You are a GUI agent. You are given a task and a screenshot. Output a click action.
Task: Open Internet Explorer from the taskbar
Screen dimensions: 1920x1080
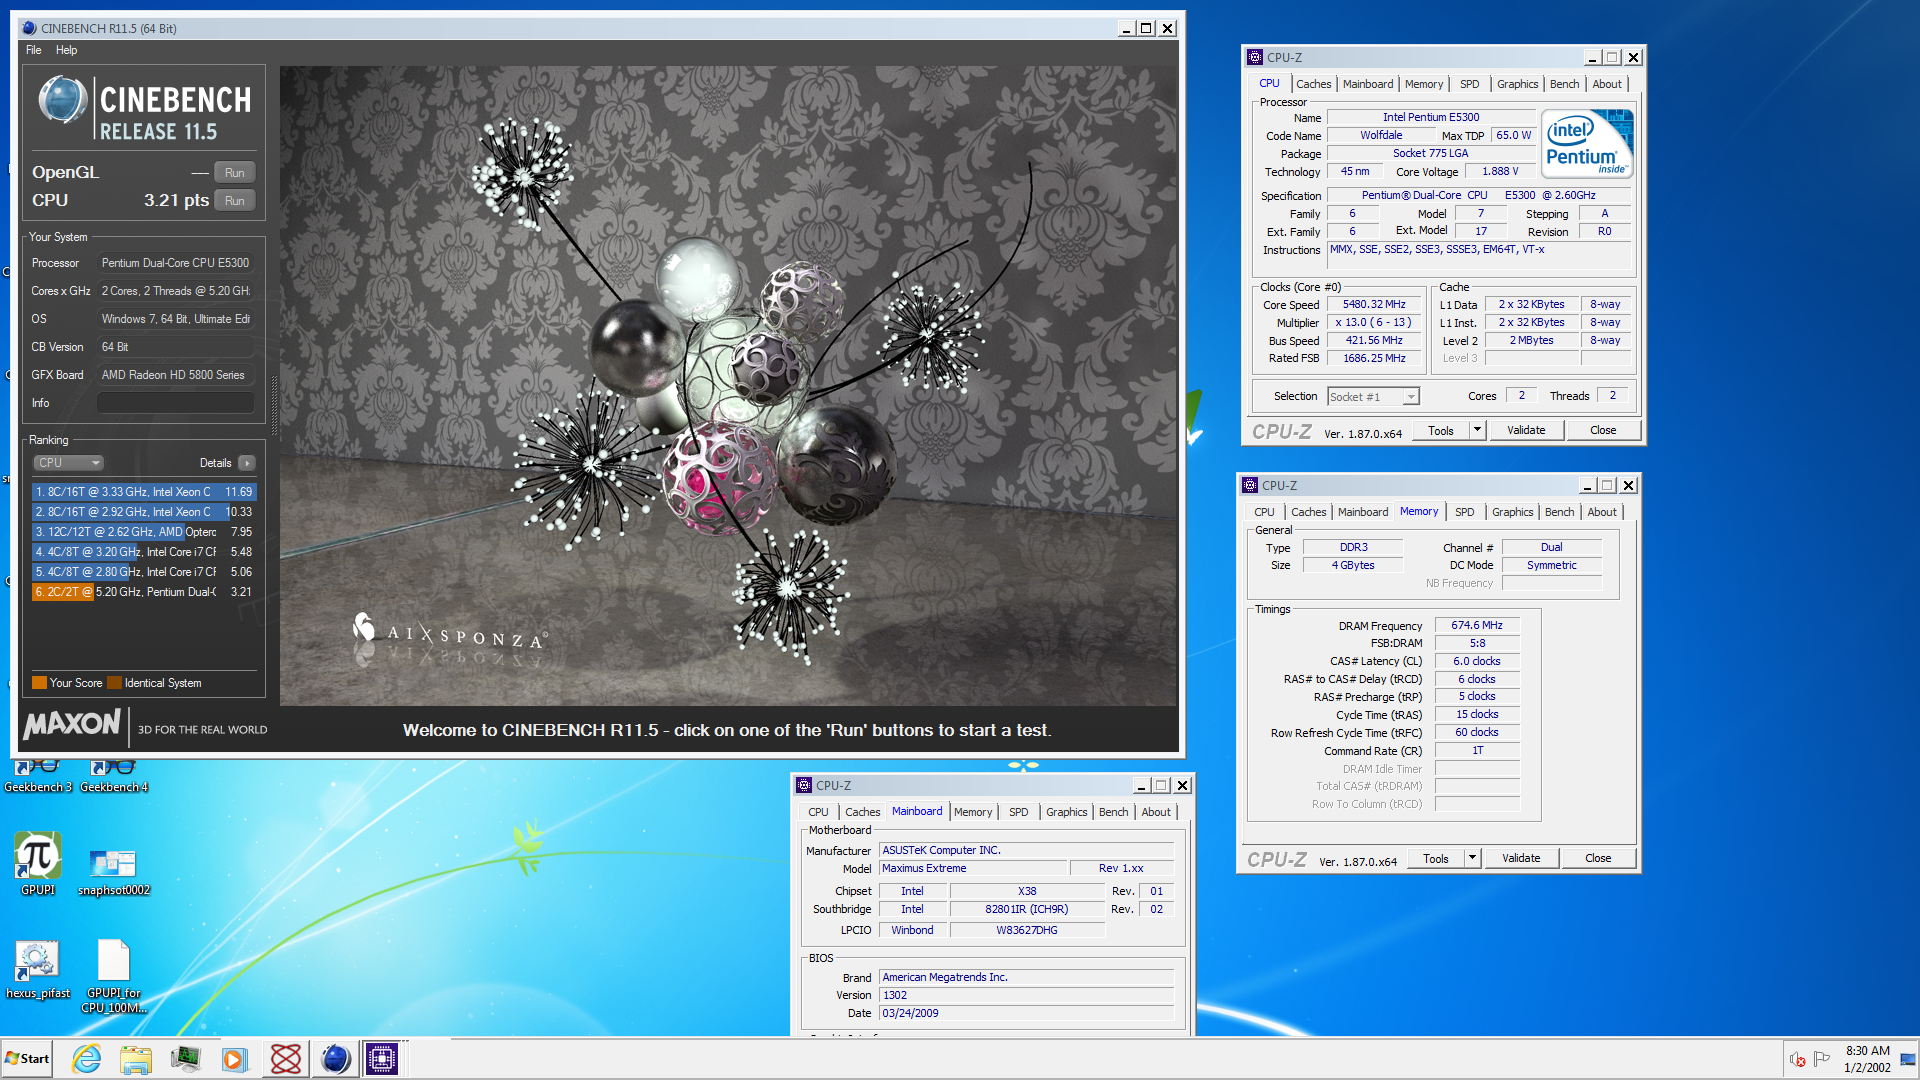click(x=87, y=1058)
